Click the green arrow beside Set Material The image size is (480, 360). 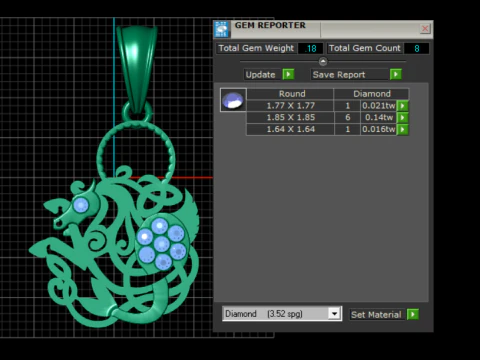(x=413, y=314)
